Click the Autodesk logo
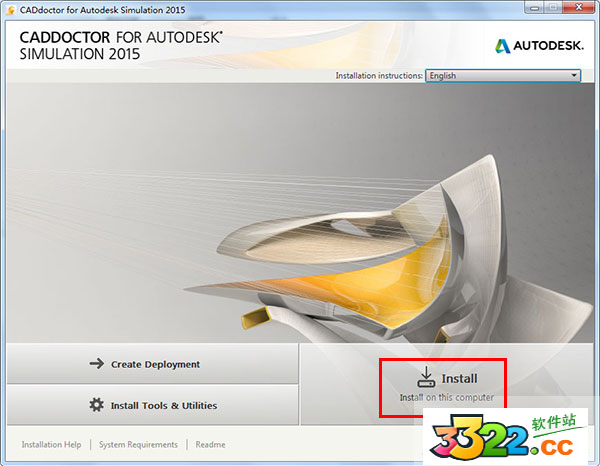 (x=539, y=46)
